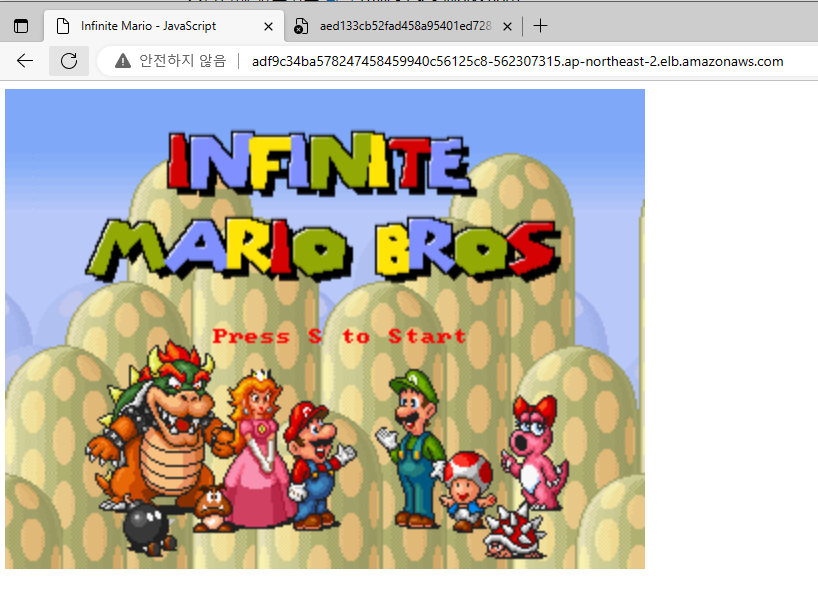The height and width of the screenshot is (598, 818).
Task: Click the not secure warning icon
Action: click(x=123, y=61)
